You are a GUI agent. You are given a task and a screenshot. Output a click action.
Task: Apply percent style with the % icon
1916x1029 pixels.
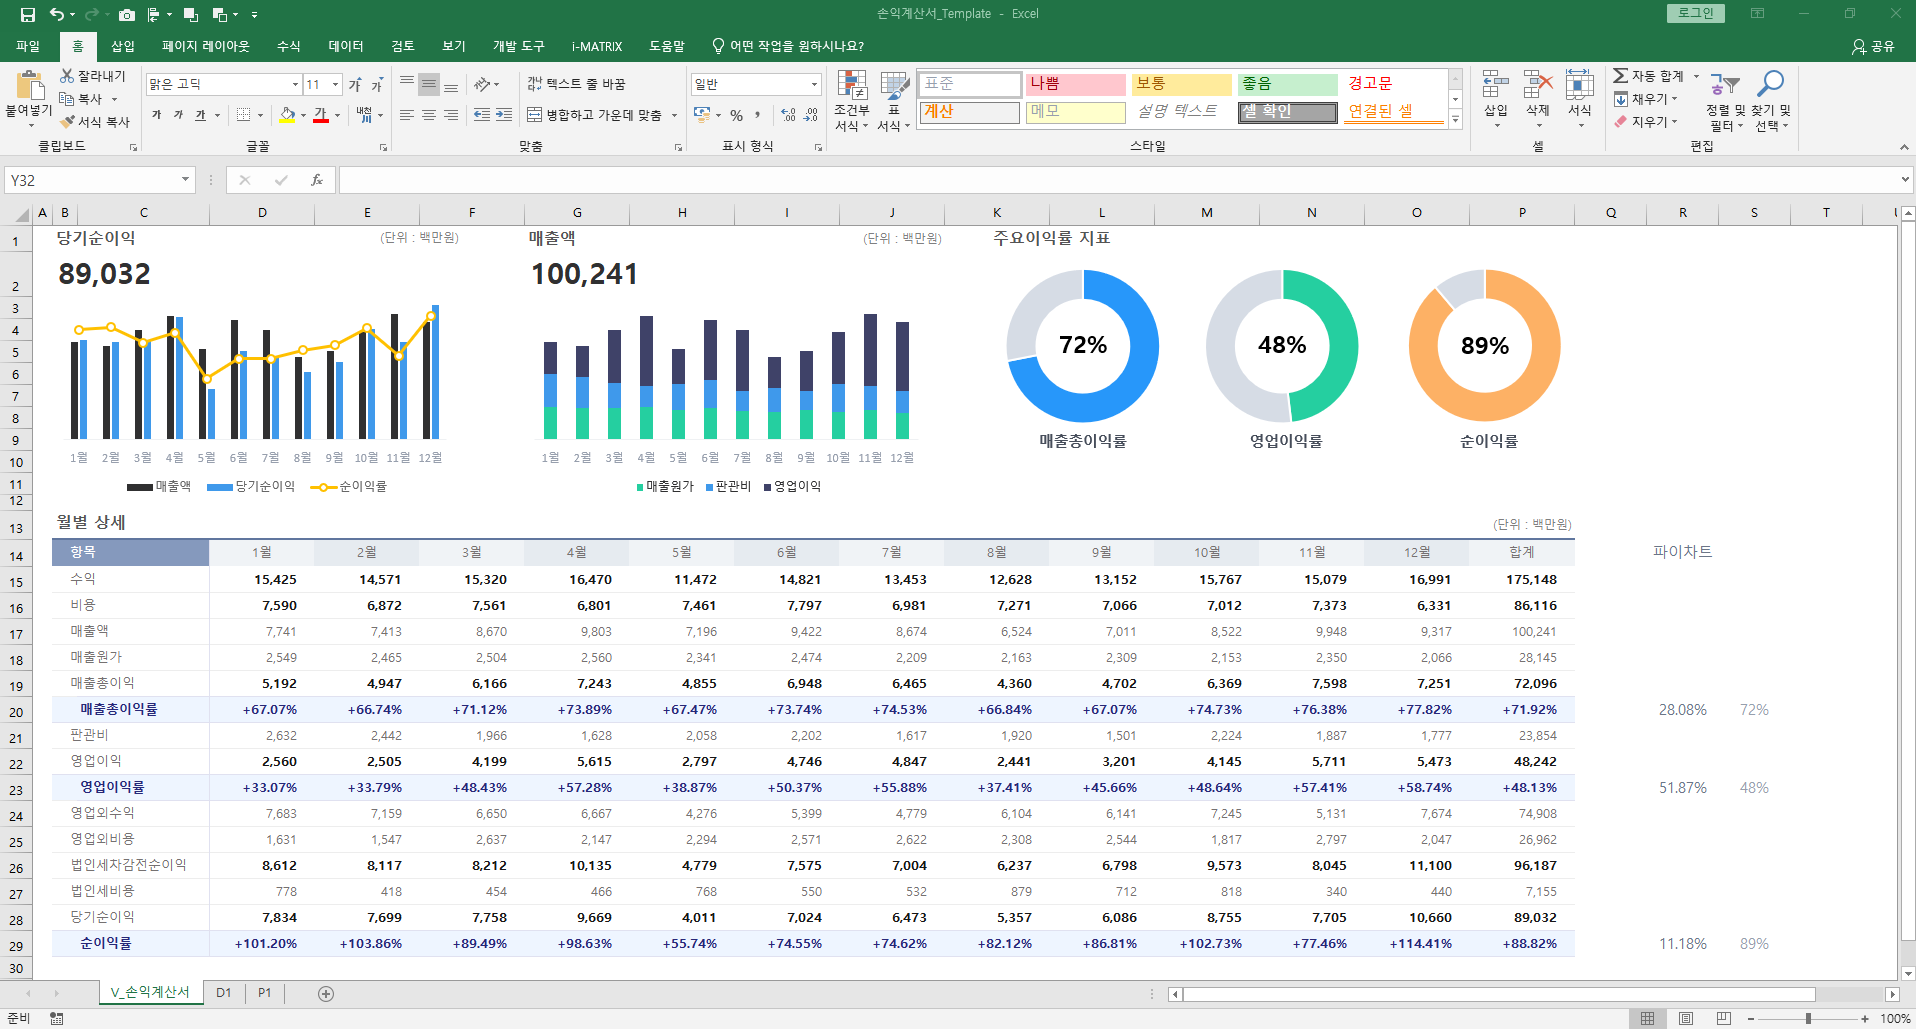[x=736, y=115]
